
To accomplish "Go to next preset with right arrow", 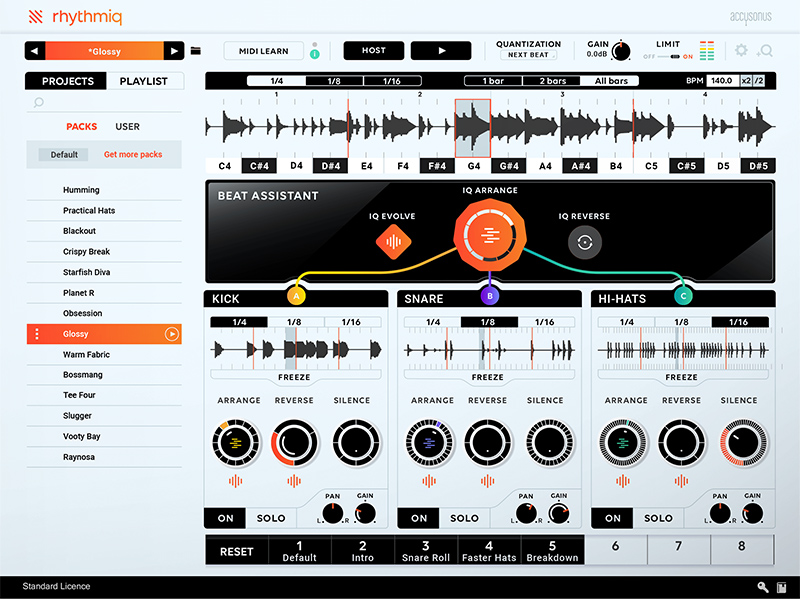I will coord(174,50).
